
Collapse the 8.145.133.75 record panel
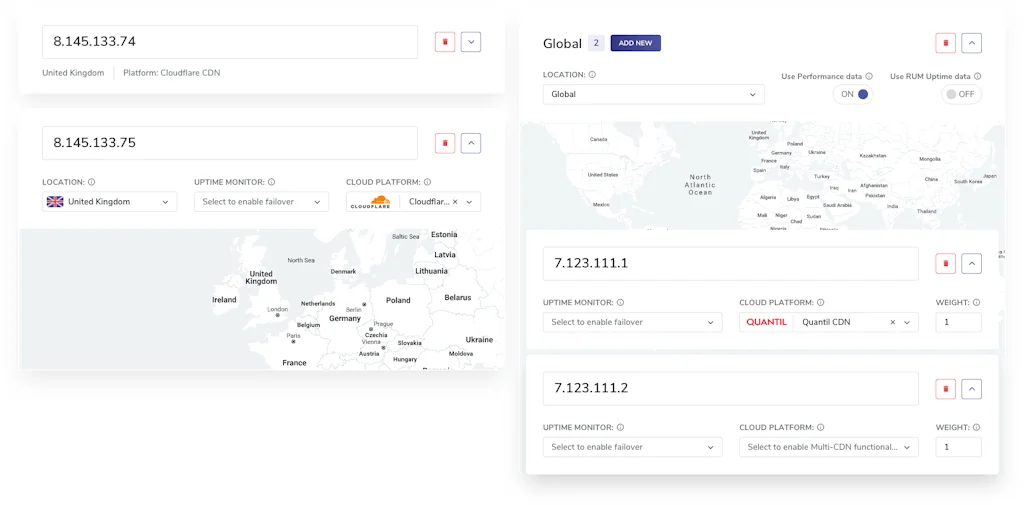click(x=471, y=143)
